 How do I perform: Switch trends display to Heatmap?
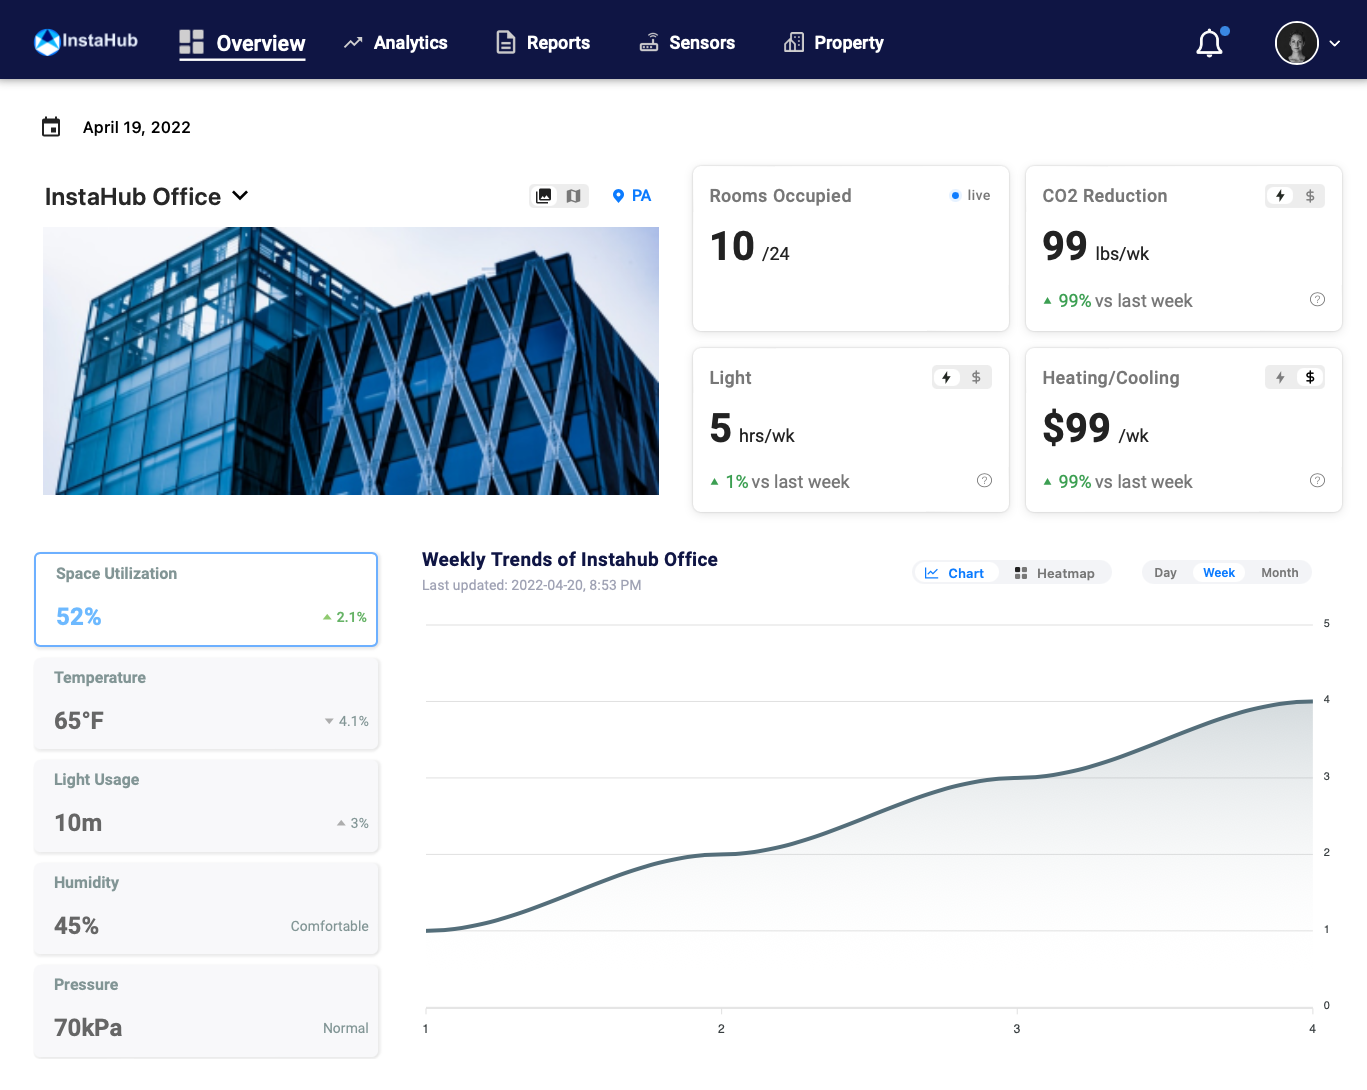[1055, 573]
